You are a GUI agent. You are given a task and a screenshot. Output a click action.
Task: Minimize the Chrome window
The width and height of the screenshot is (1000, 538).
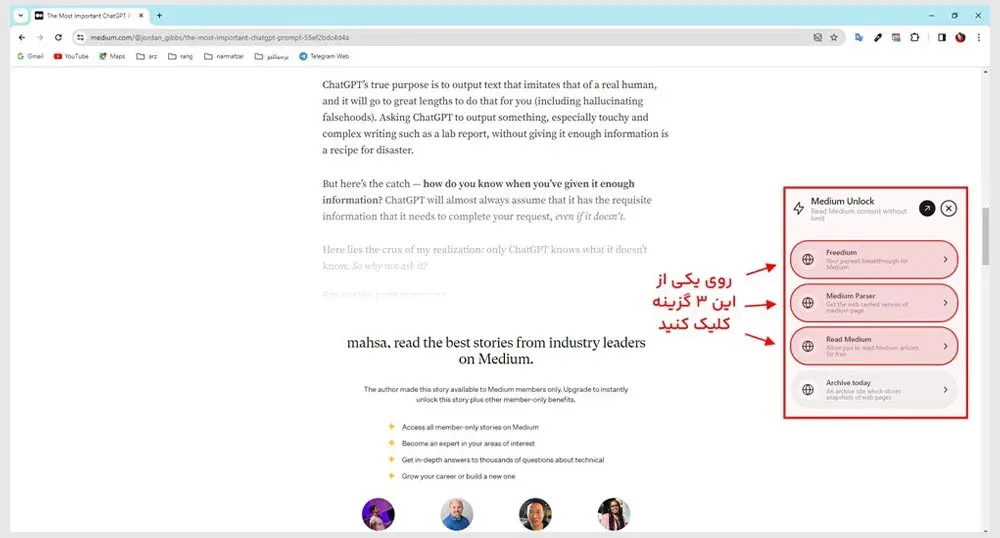(x=931, y=15)
